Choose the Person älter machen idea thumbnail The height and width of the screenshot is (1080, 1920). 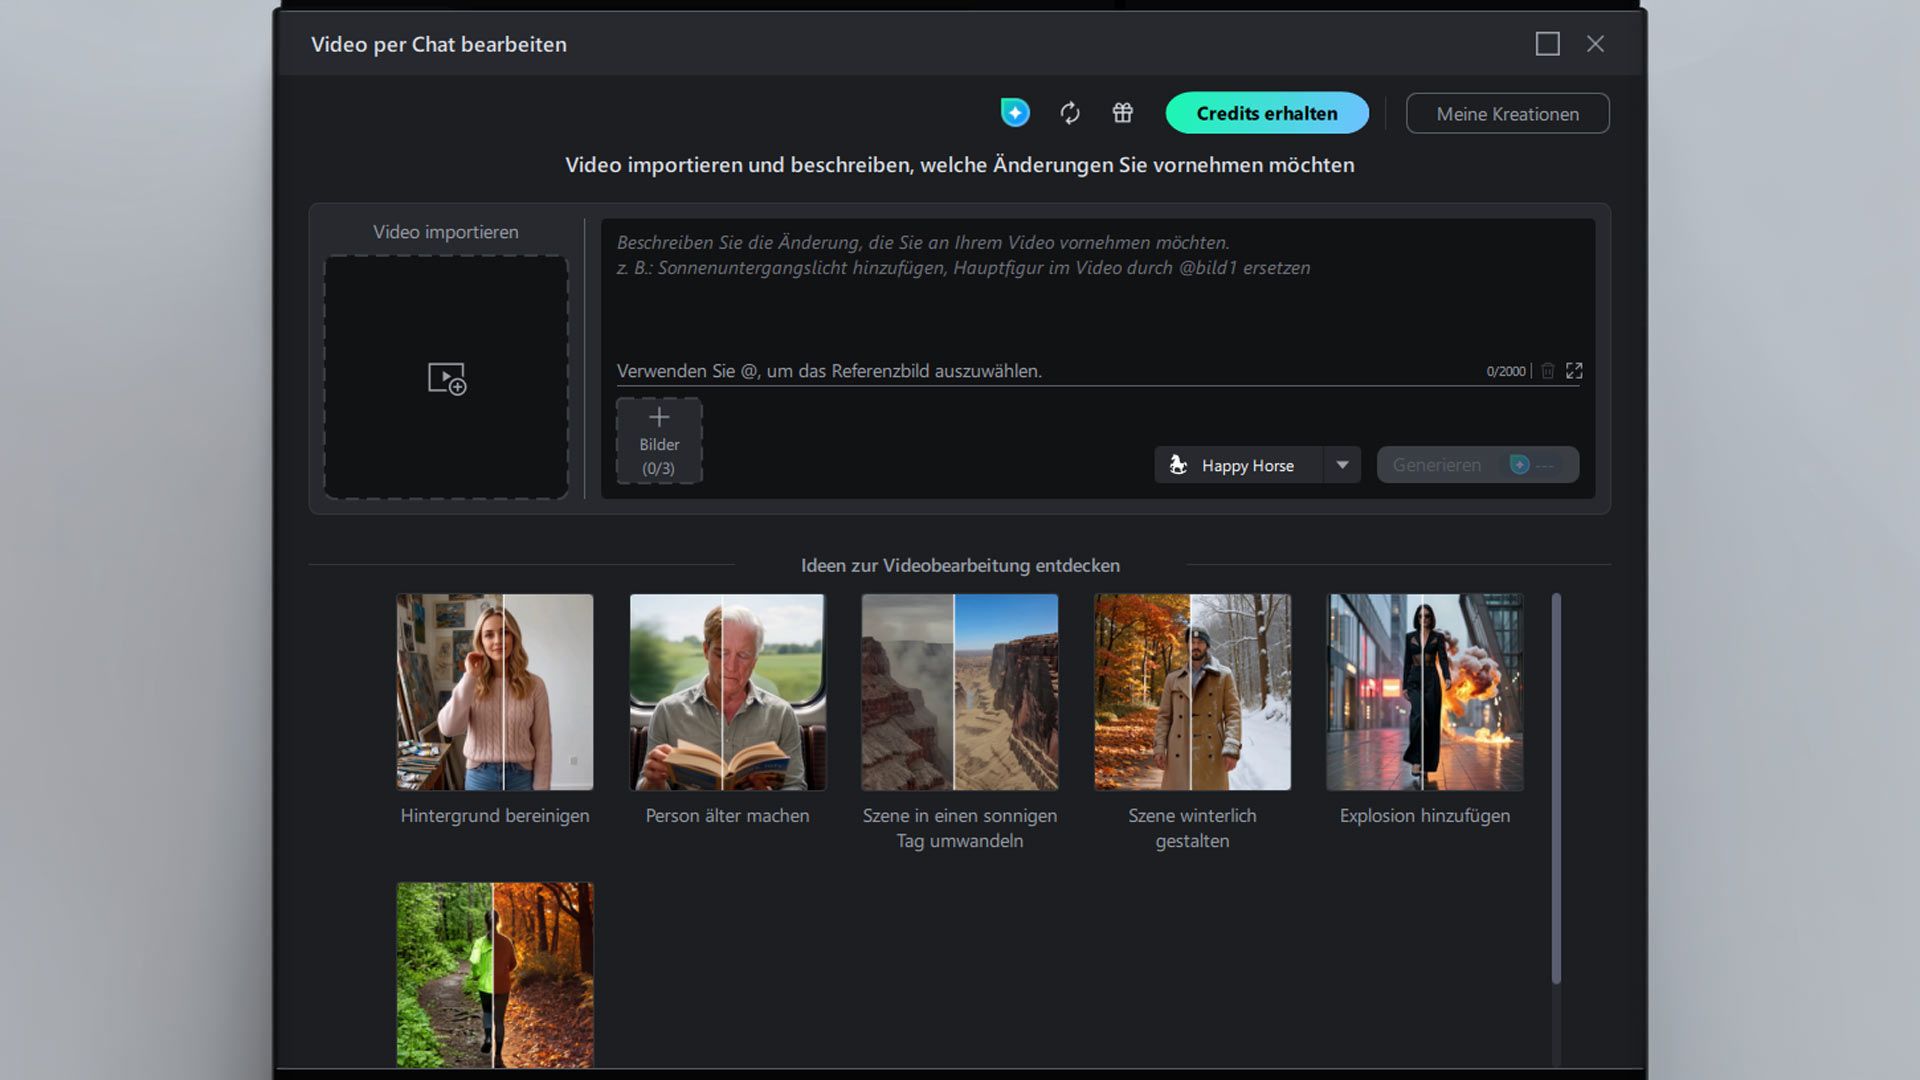pos(728,692)
